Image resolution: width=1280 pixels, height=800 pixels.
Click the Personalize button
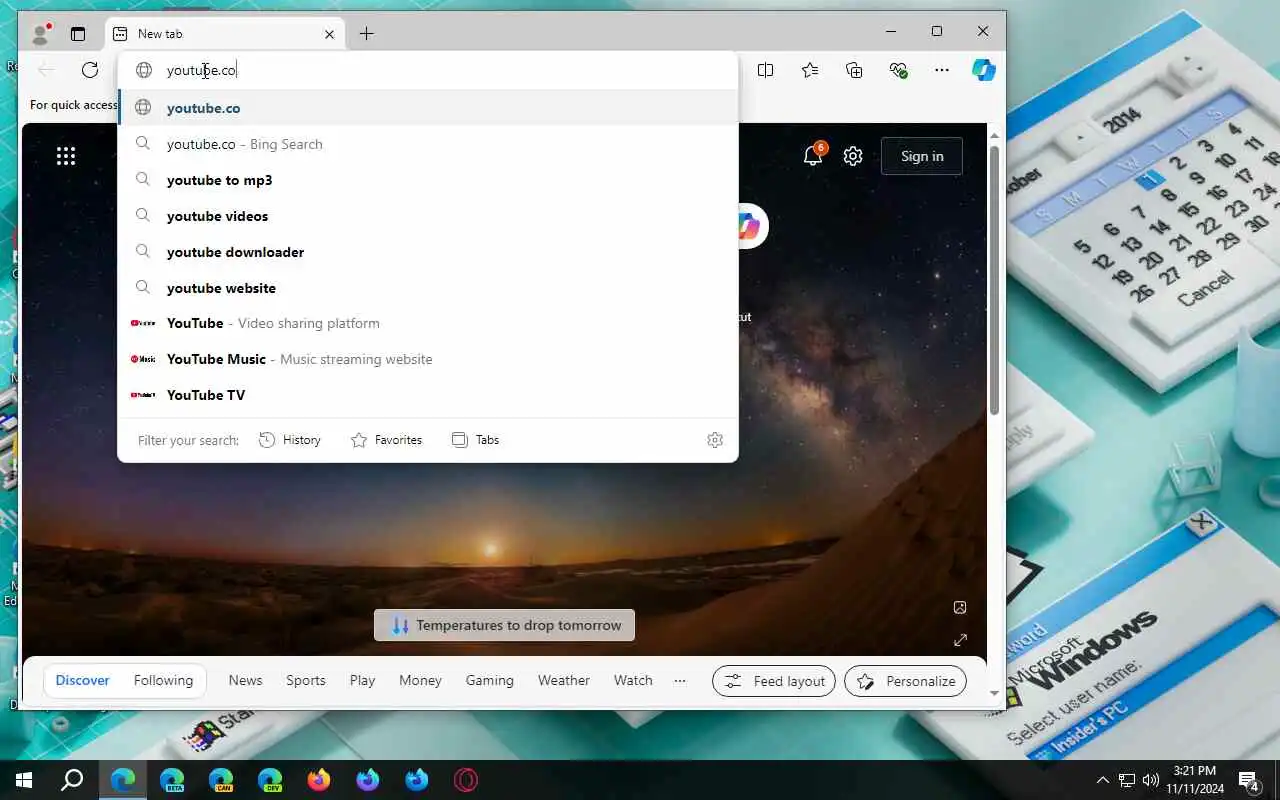point(906,681)
